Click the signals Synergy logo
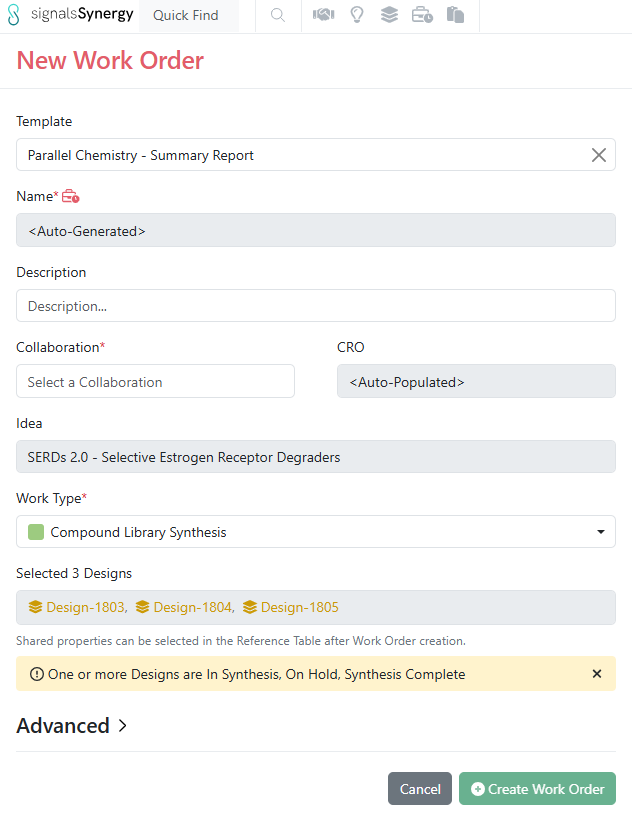This screenshot has height=817, width=632. pyautogui.click(x=70, y=15)
